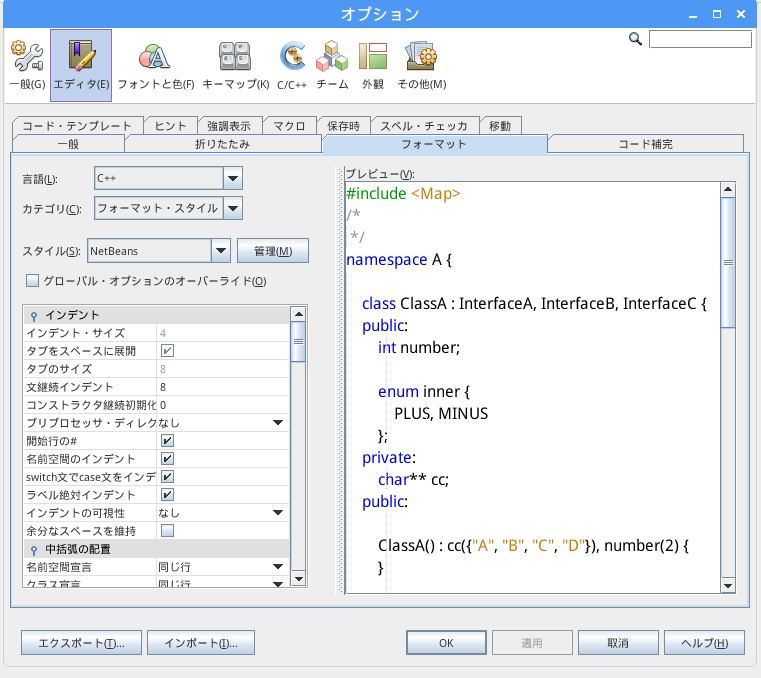
Task: Open the チーム team options category
Action: (332, 64)
